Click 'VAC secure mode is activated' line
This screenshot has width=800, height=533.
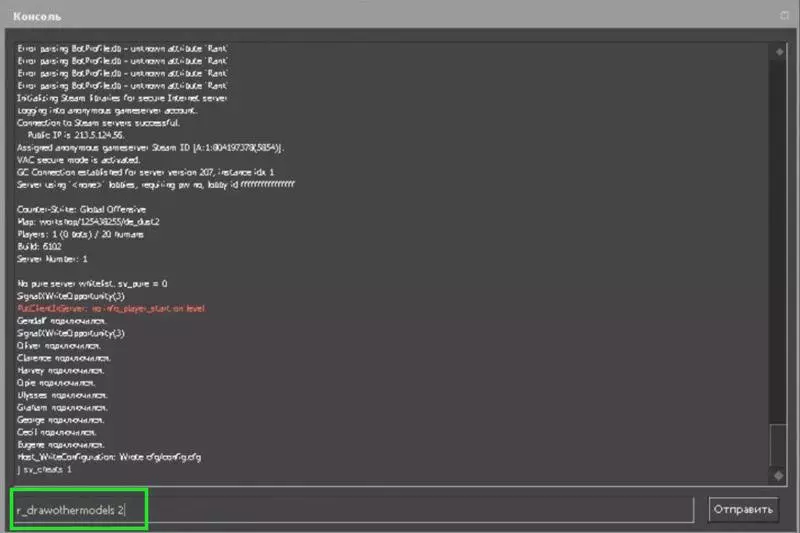pos(78,160)
